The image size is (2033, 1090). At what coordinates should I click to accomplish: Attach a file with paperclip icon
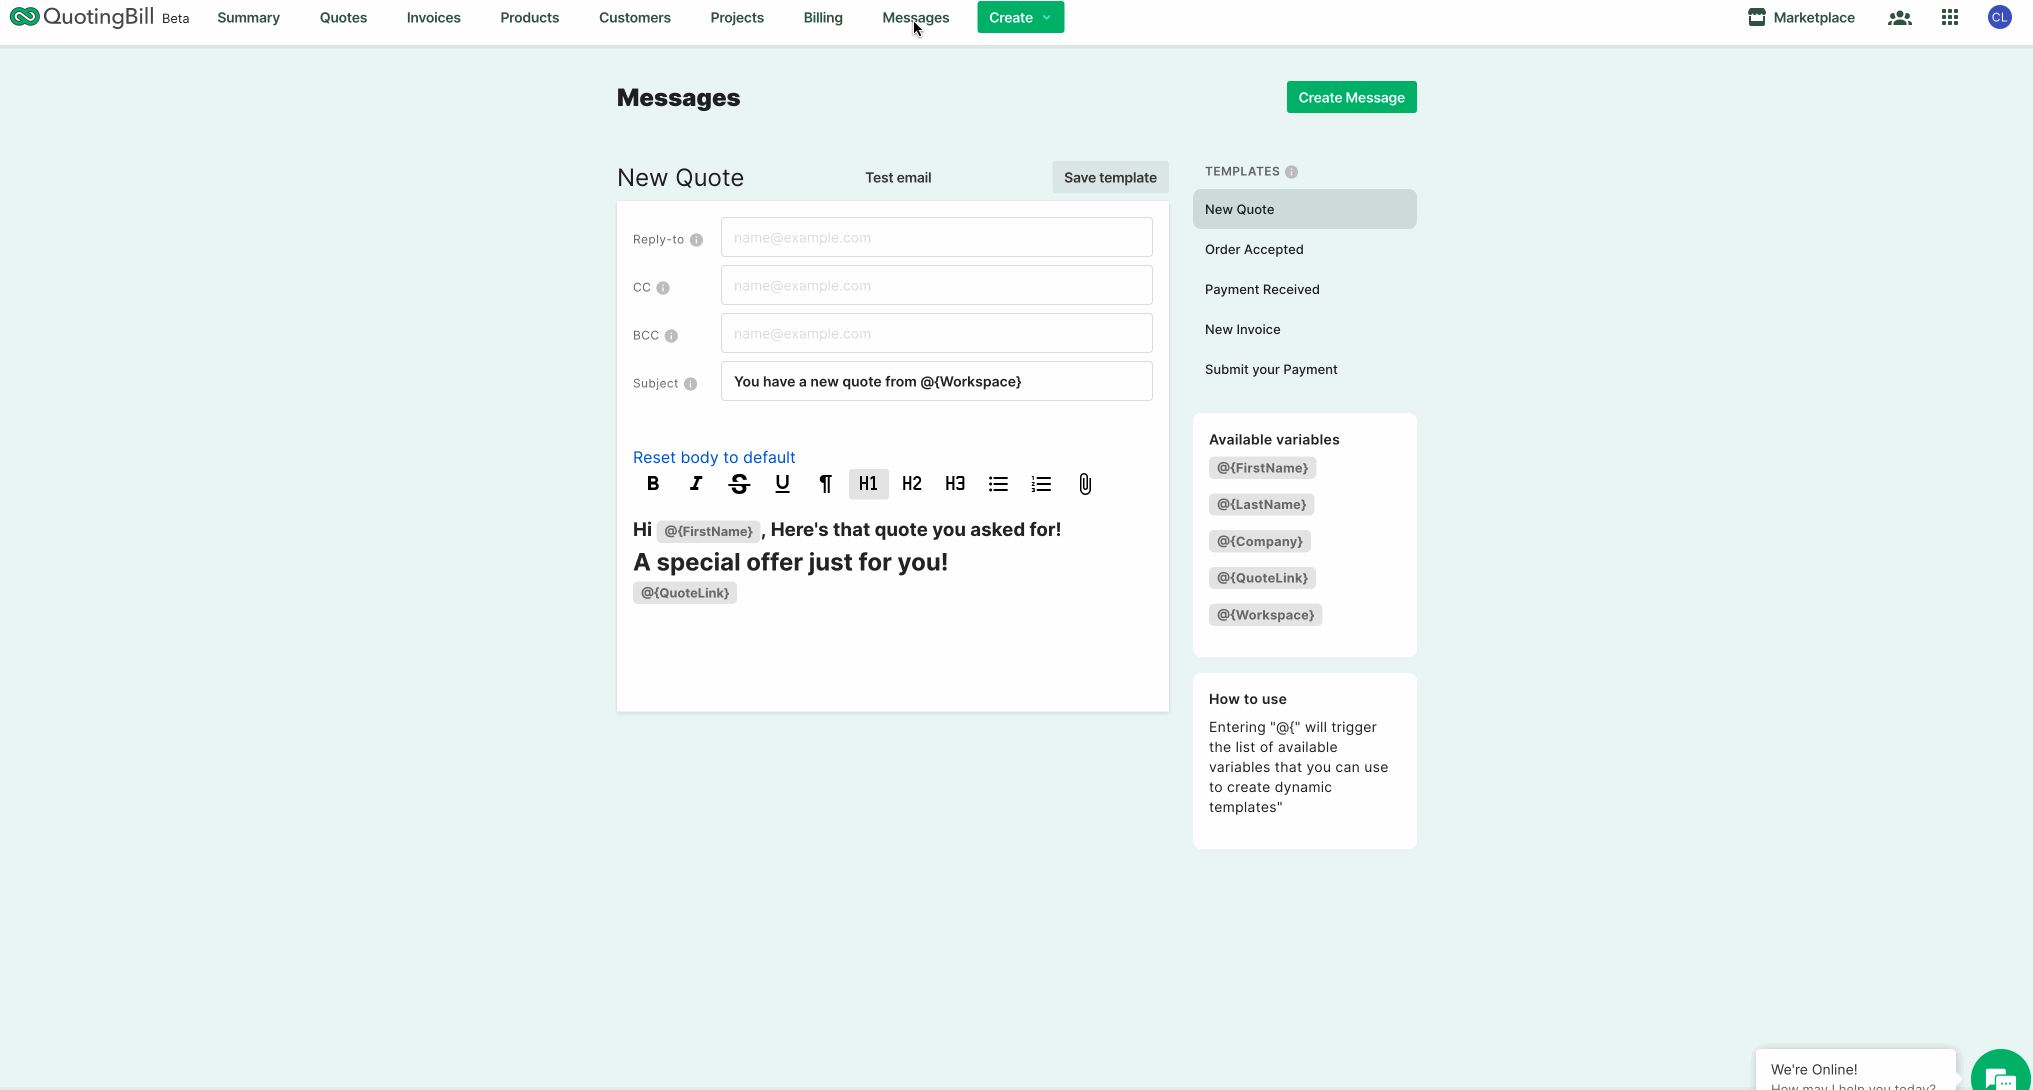[1085, 484]
